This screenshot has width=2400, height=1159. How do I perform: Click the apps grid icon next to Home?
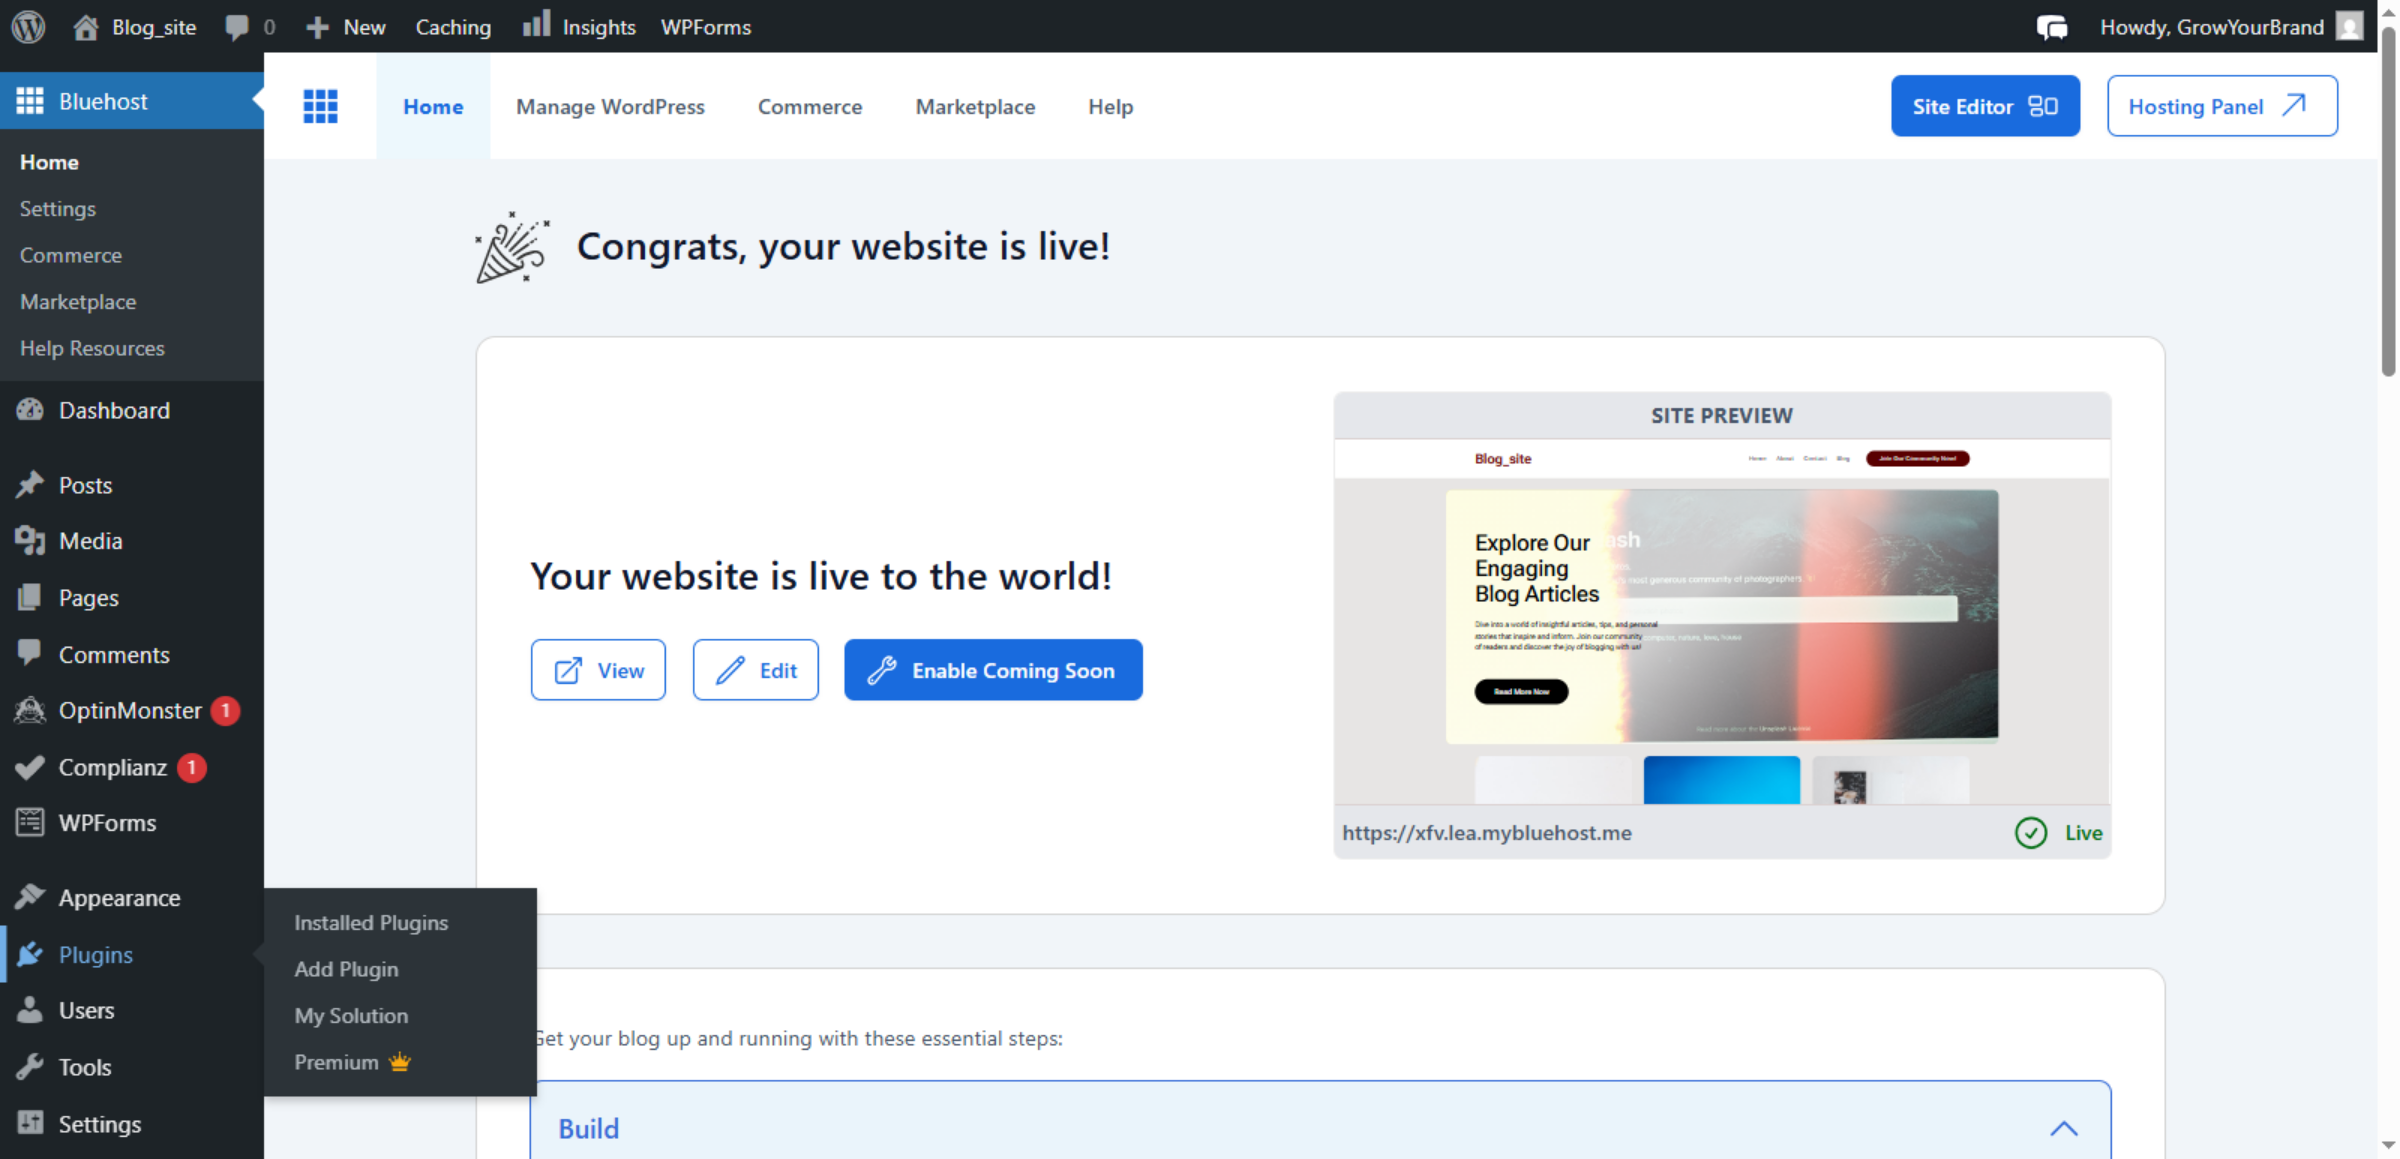point(320,106)
